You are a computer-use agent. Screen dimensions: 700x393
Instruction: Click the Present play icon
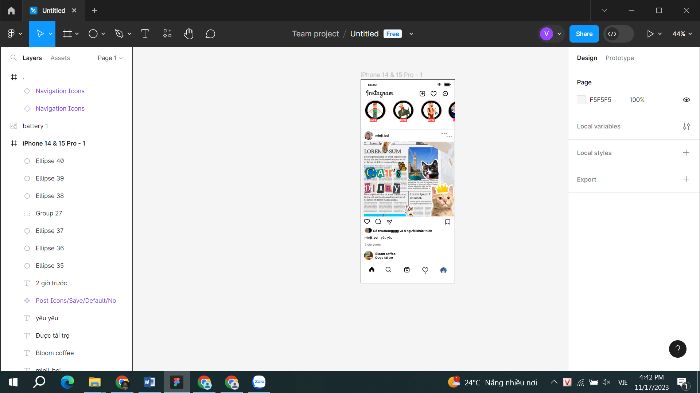tap(650, 34)
